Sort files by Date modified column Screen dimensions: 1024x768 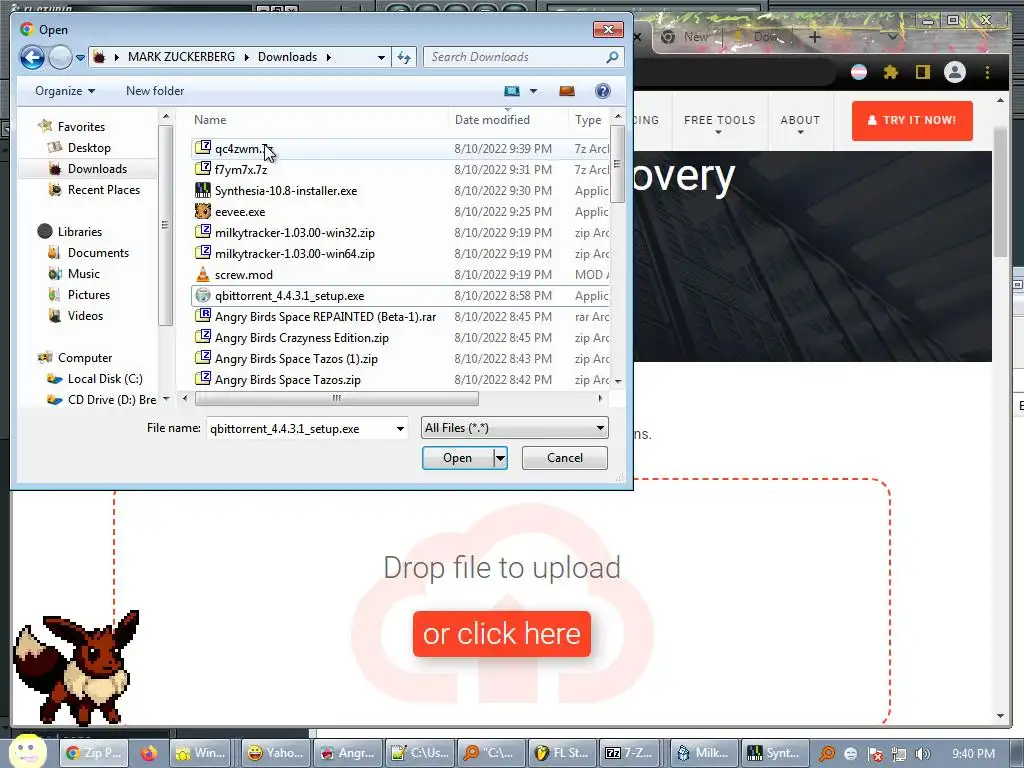point(492,120)
